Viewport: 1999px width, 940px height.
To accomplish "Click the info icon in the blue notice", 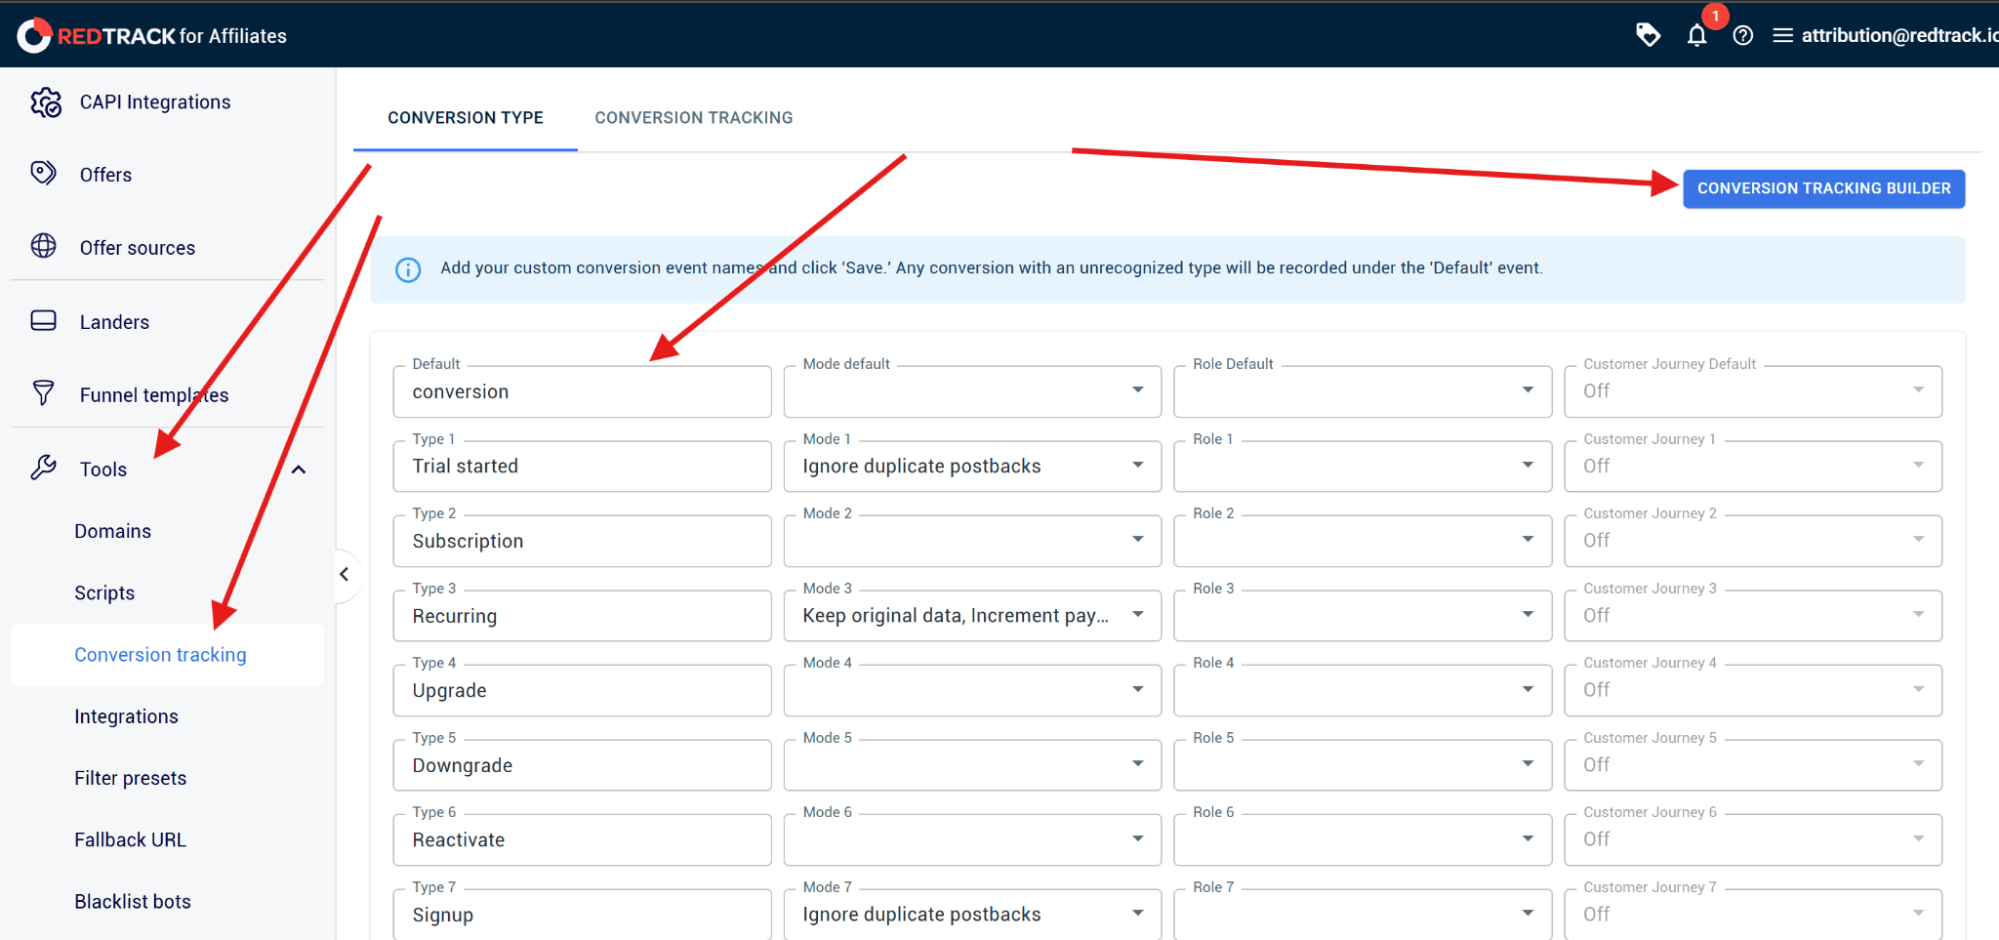I will [408, 269].
